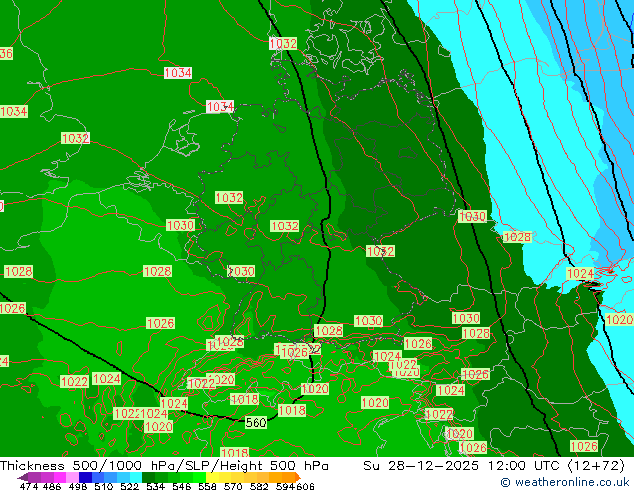
Task: Click the darkest green legend swatch
Action: click(149, 477)
